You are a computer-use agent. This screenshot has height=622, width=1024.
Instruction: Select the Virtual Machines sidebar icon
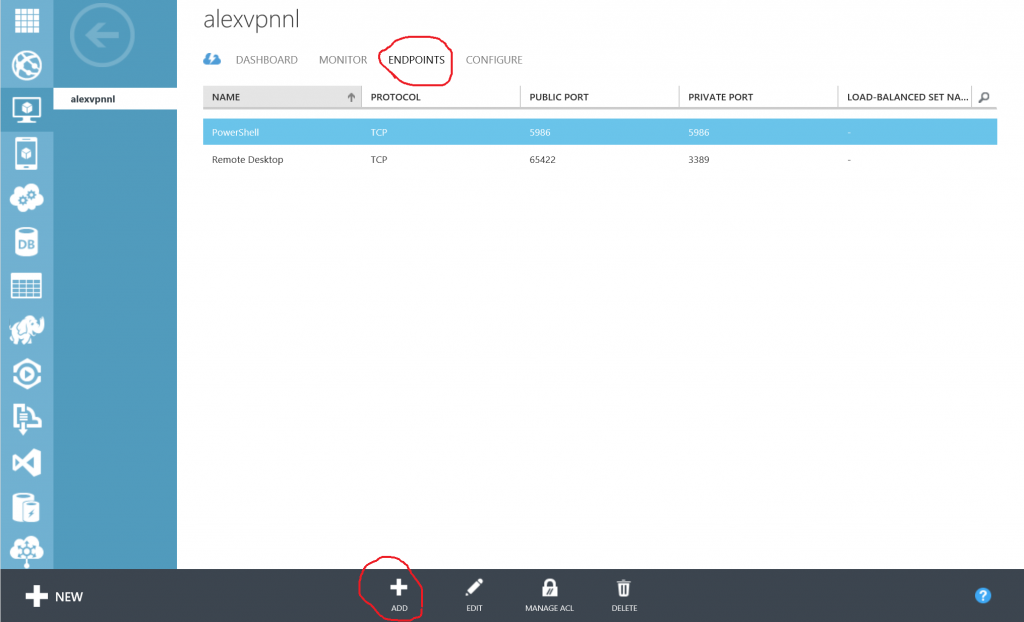click(x=27, y=109)
